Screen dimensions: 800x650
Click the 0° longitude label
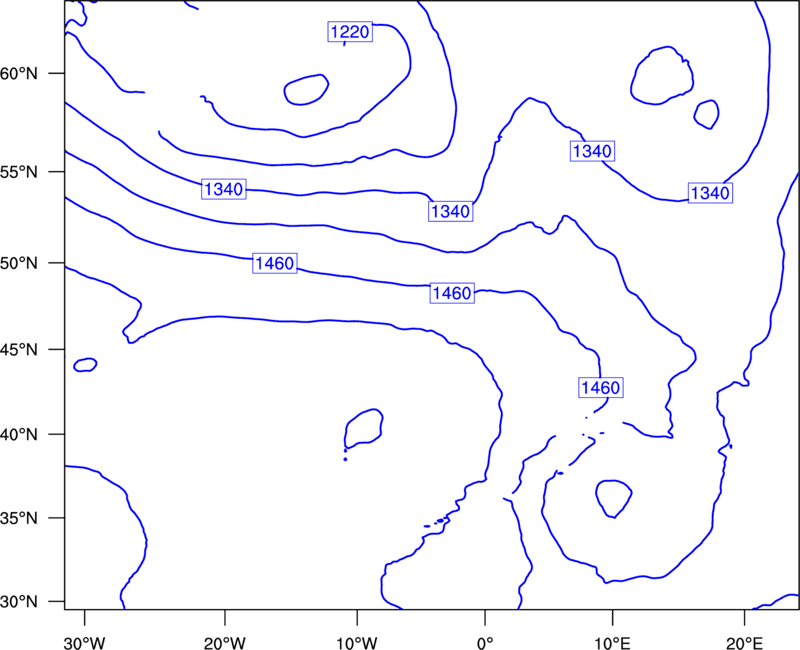(485, 643)
